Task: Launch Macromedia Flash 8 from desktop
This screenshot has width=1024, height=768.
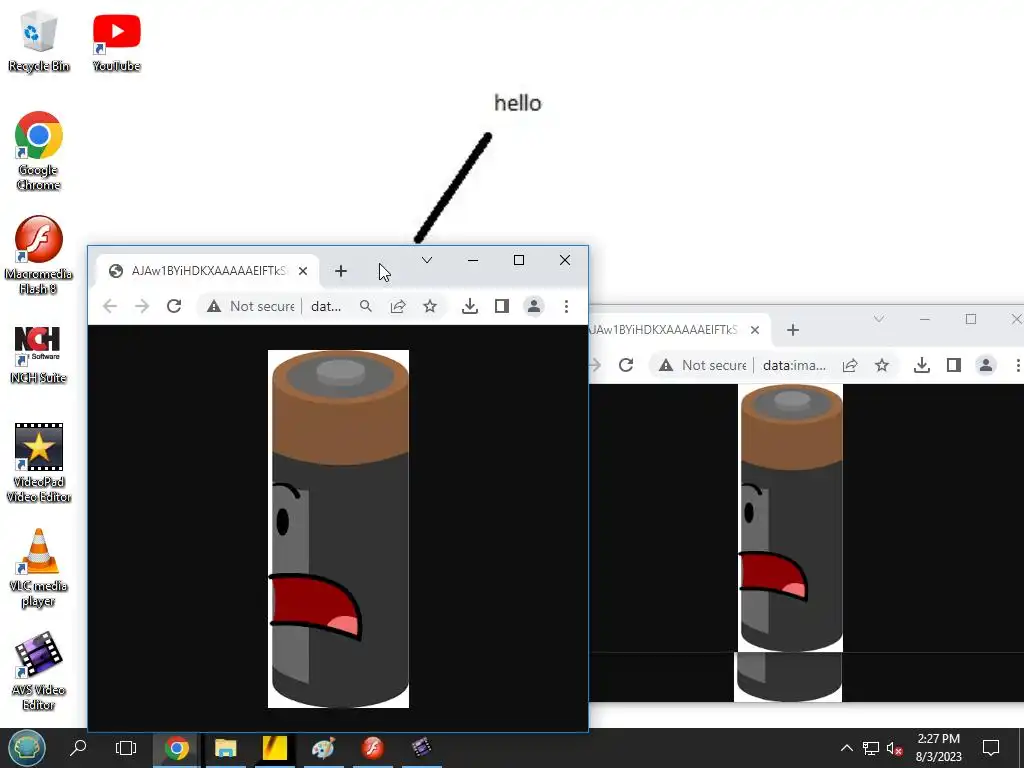Action: 39,255
